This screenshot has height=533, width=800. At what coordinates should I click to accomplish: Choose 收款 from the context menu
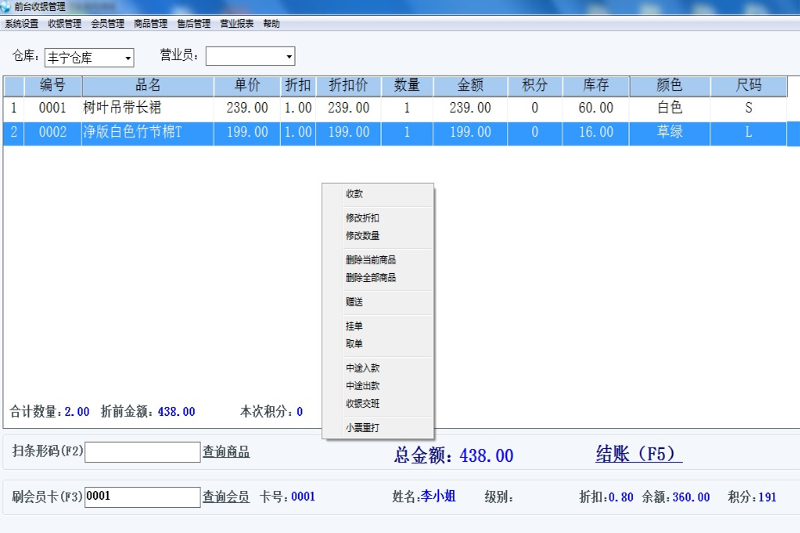click(355, 194)
